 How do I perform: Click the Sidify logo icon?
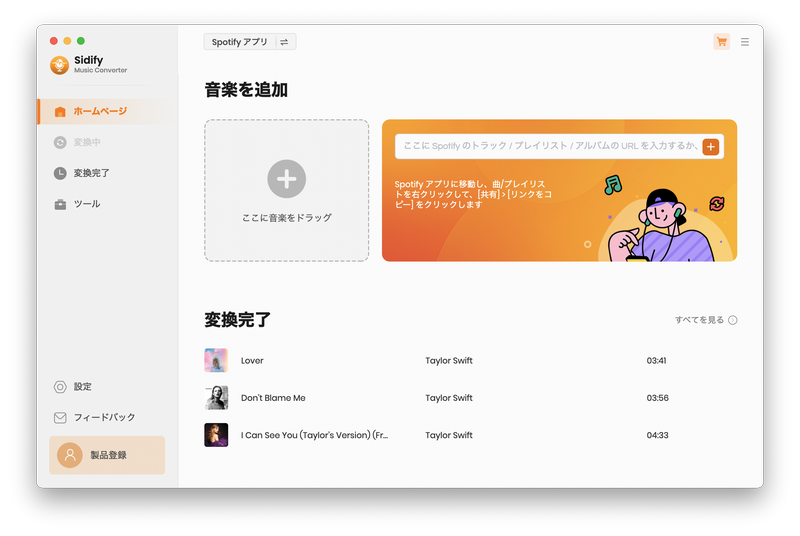[x=60, y=65]
